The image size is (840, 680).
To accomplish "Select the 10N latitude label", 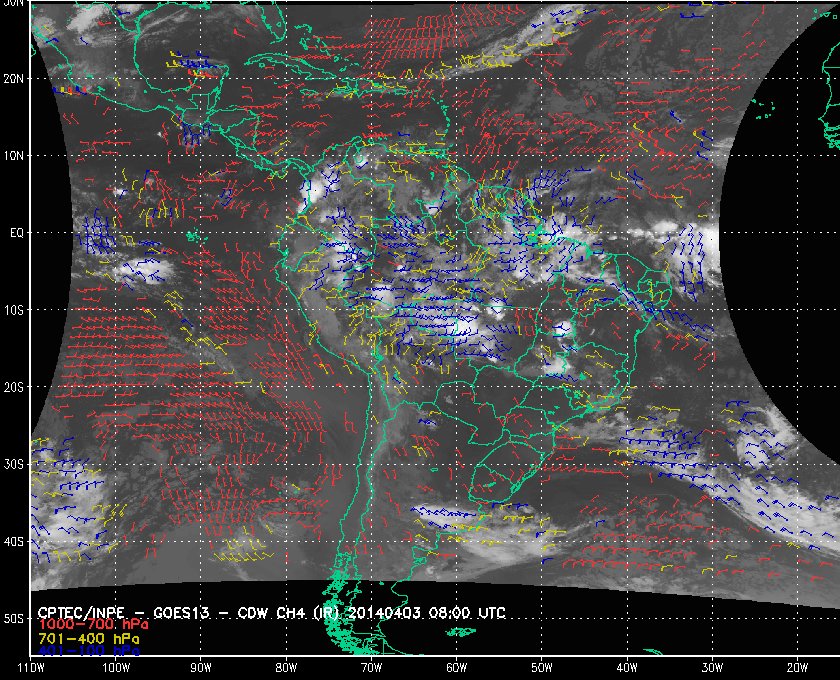I will (13, 156).
